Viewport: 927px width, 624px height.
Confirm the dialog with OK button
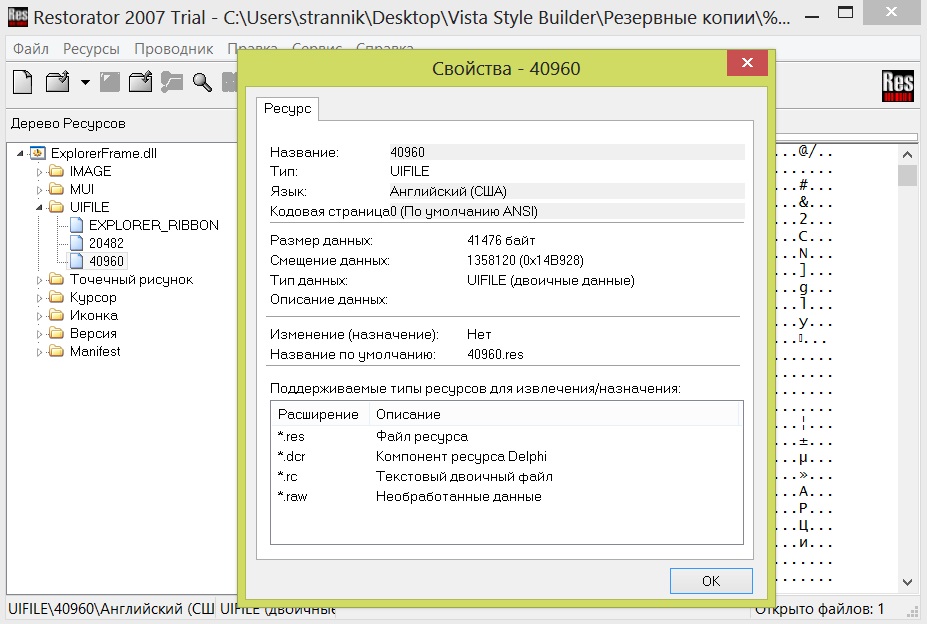pos(711,581)
